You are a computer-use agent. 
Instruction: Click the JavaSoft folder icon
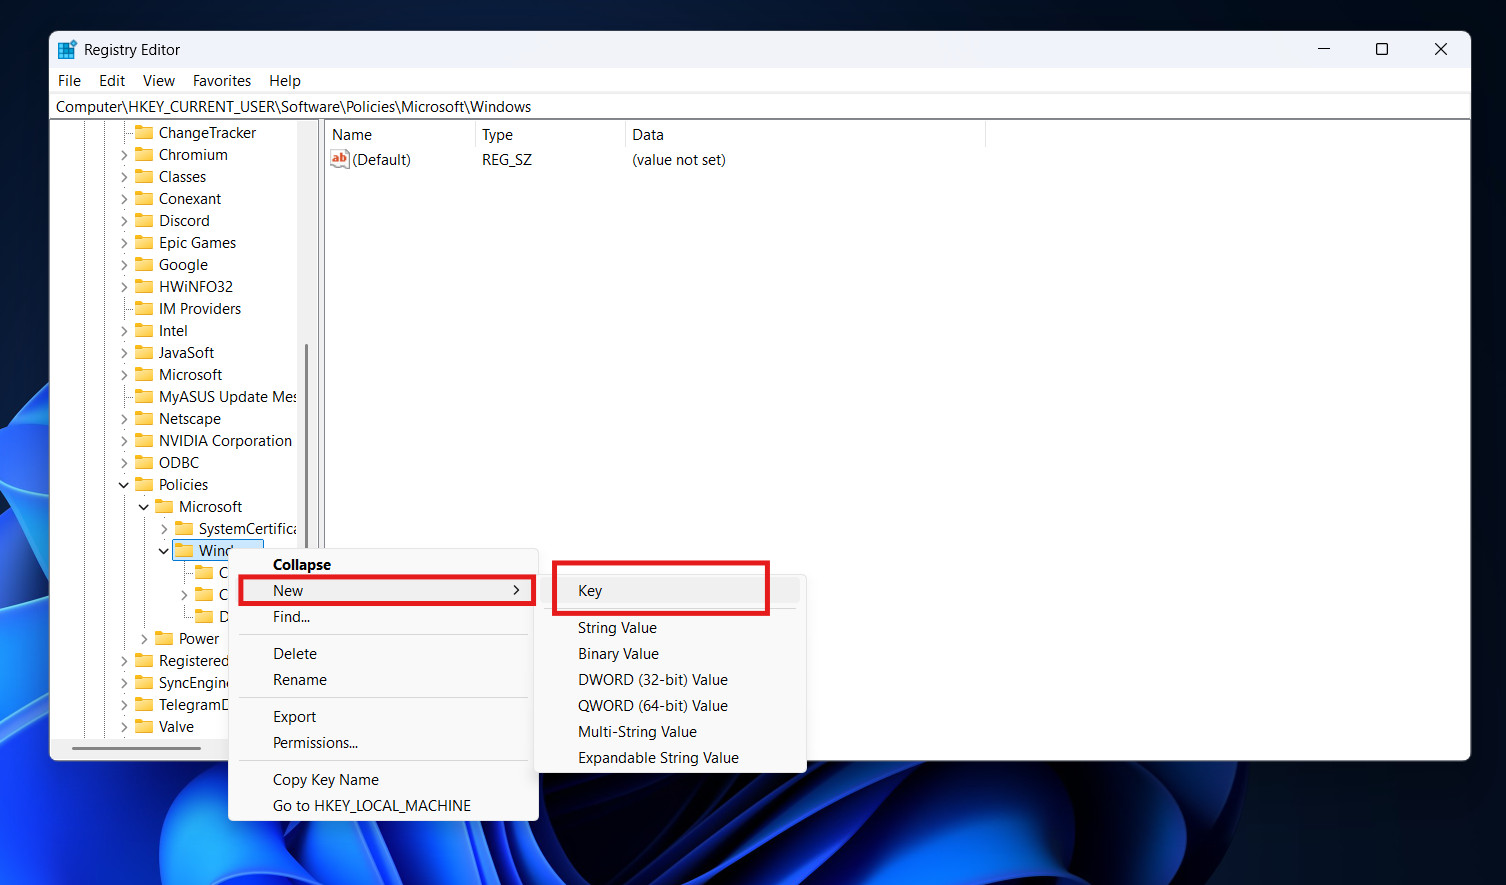[144, 353]
